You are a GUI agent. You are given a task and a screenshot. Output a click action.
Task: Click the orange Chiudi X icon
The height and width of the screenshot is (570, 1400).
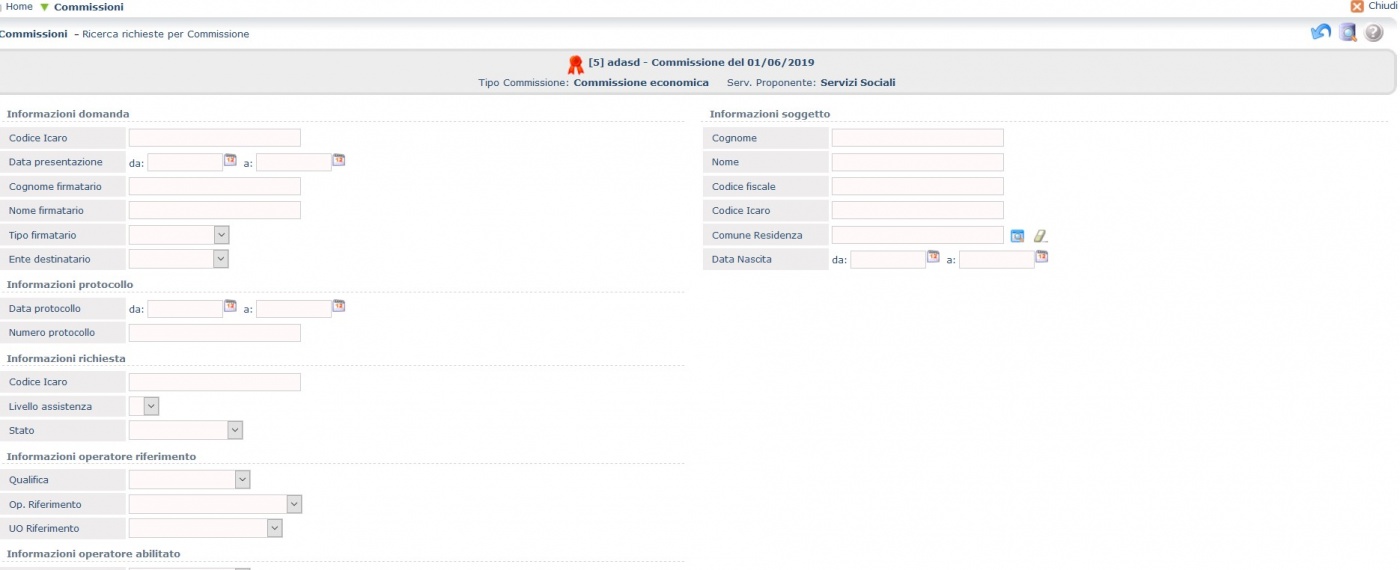[x=1357, y=7]
